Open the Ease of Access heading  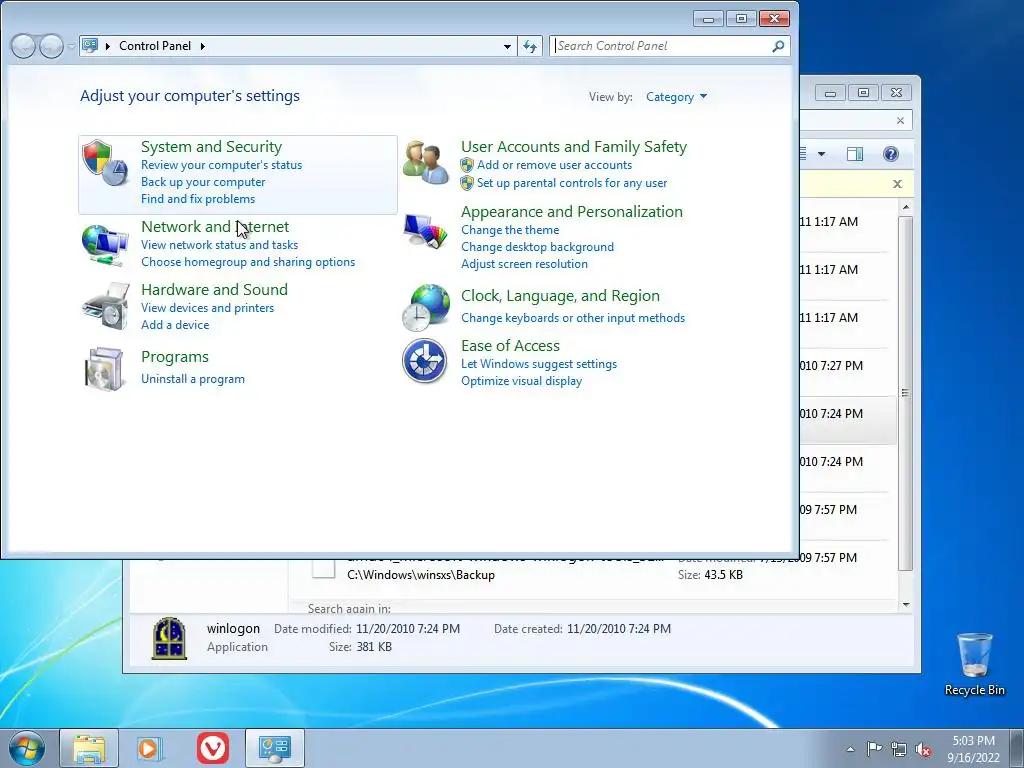[x=510, y=345]
